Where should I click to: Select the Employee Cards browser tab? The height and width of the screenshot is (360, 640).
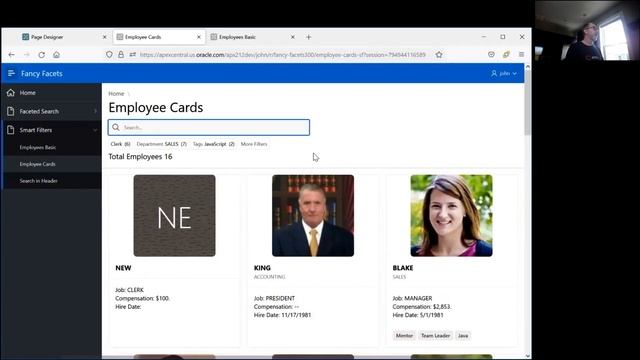coord(159,37)
